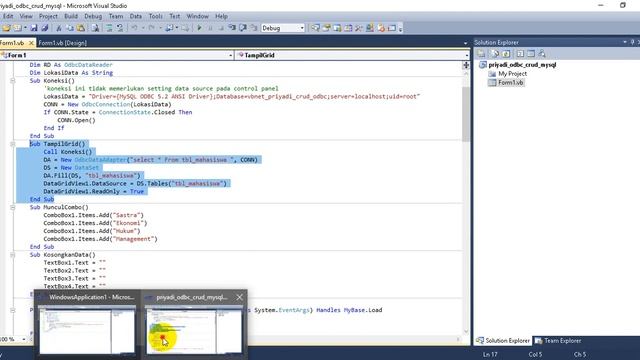
Task: Click the code editor vertical scrollbar thumb
Action: point(466,113)
